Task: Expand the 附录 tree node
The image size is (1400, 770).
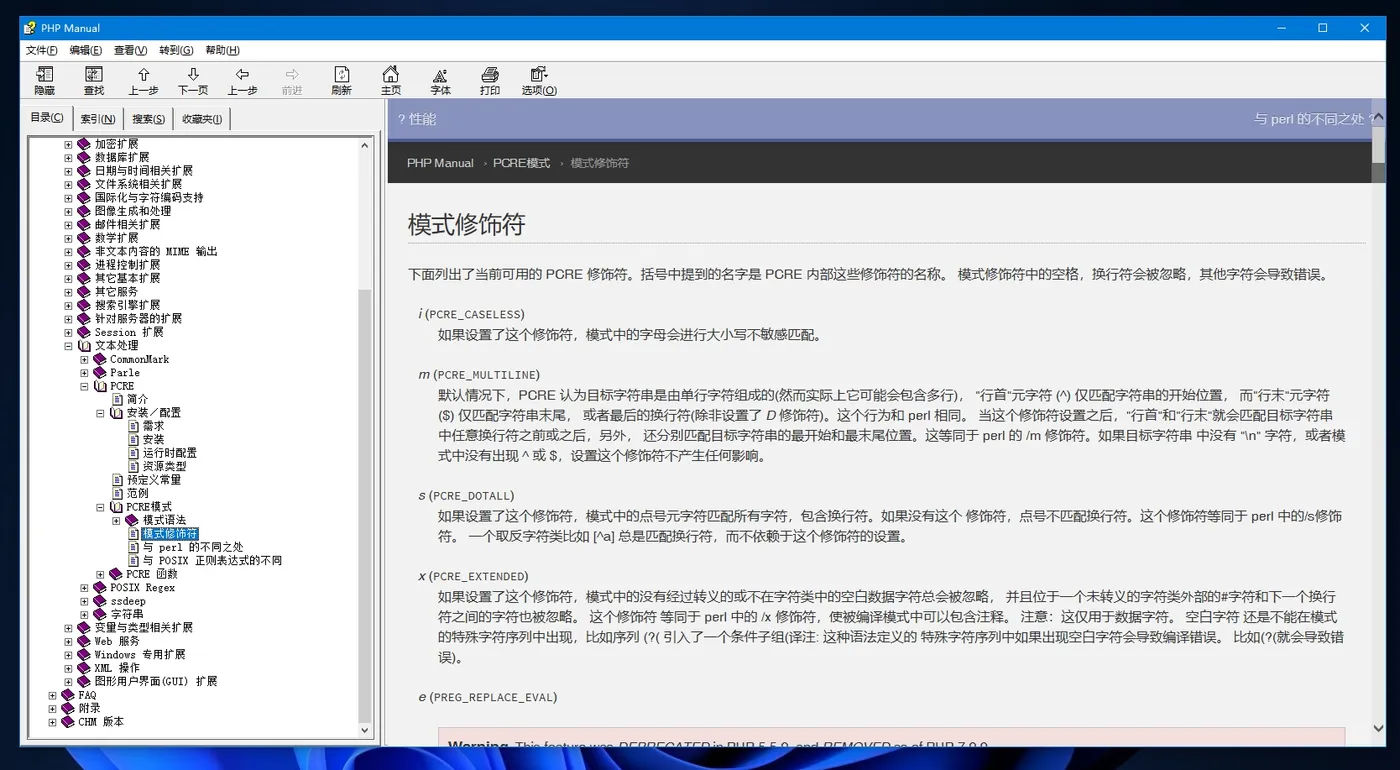Action: coord(52,708)
